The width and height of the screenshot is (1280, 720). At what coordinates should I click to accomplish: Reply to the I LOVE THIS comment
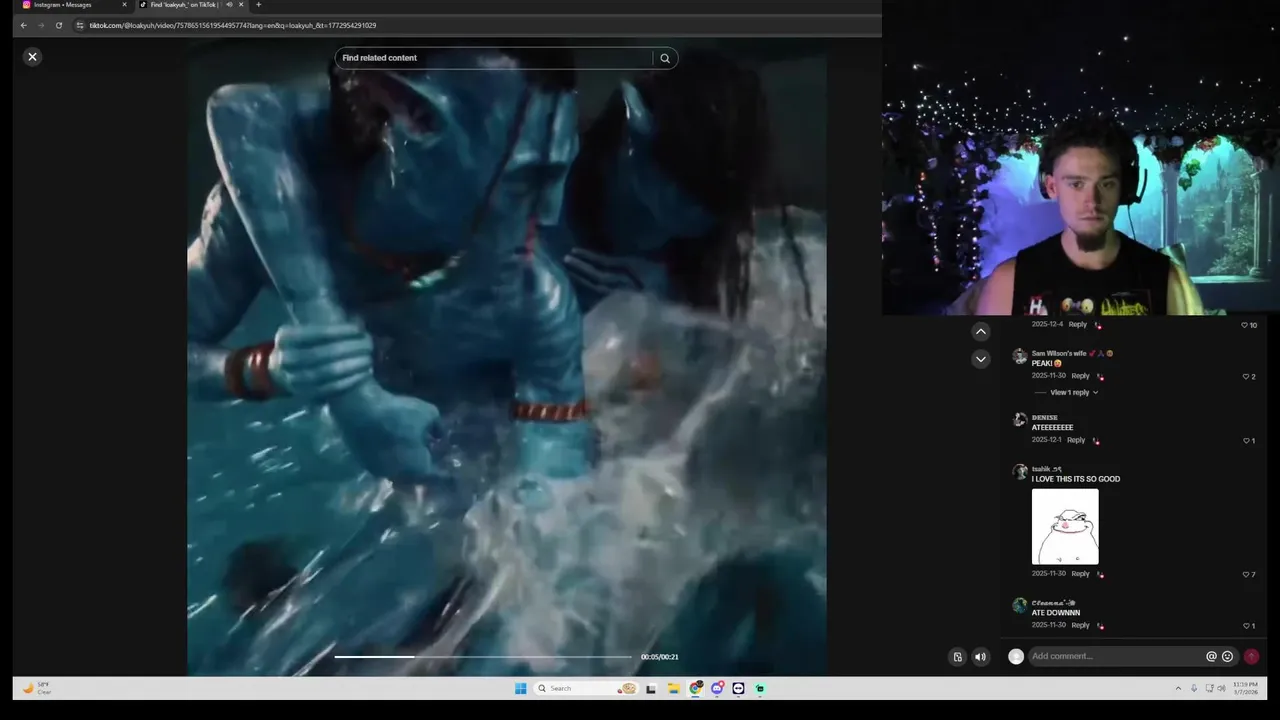click(1081, 574)
